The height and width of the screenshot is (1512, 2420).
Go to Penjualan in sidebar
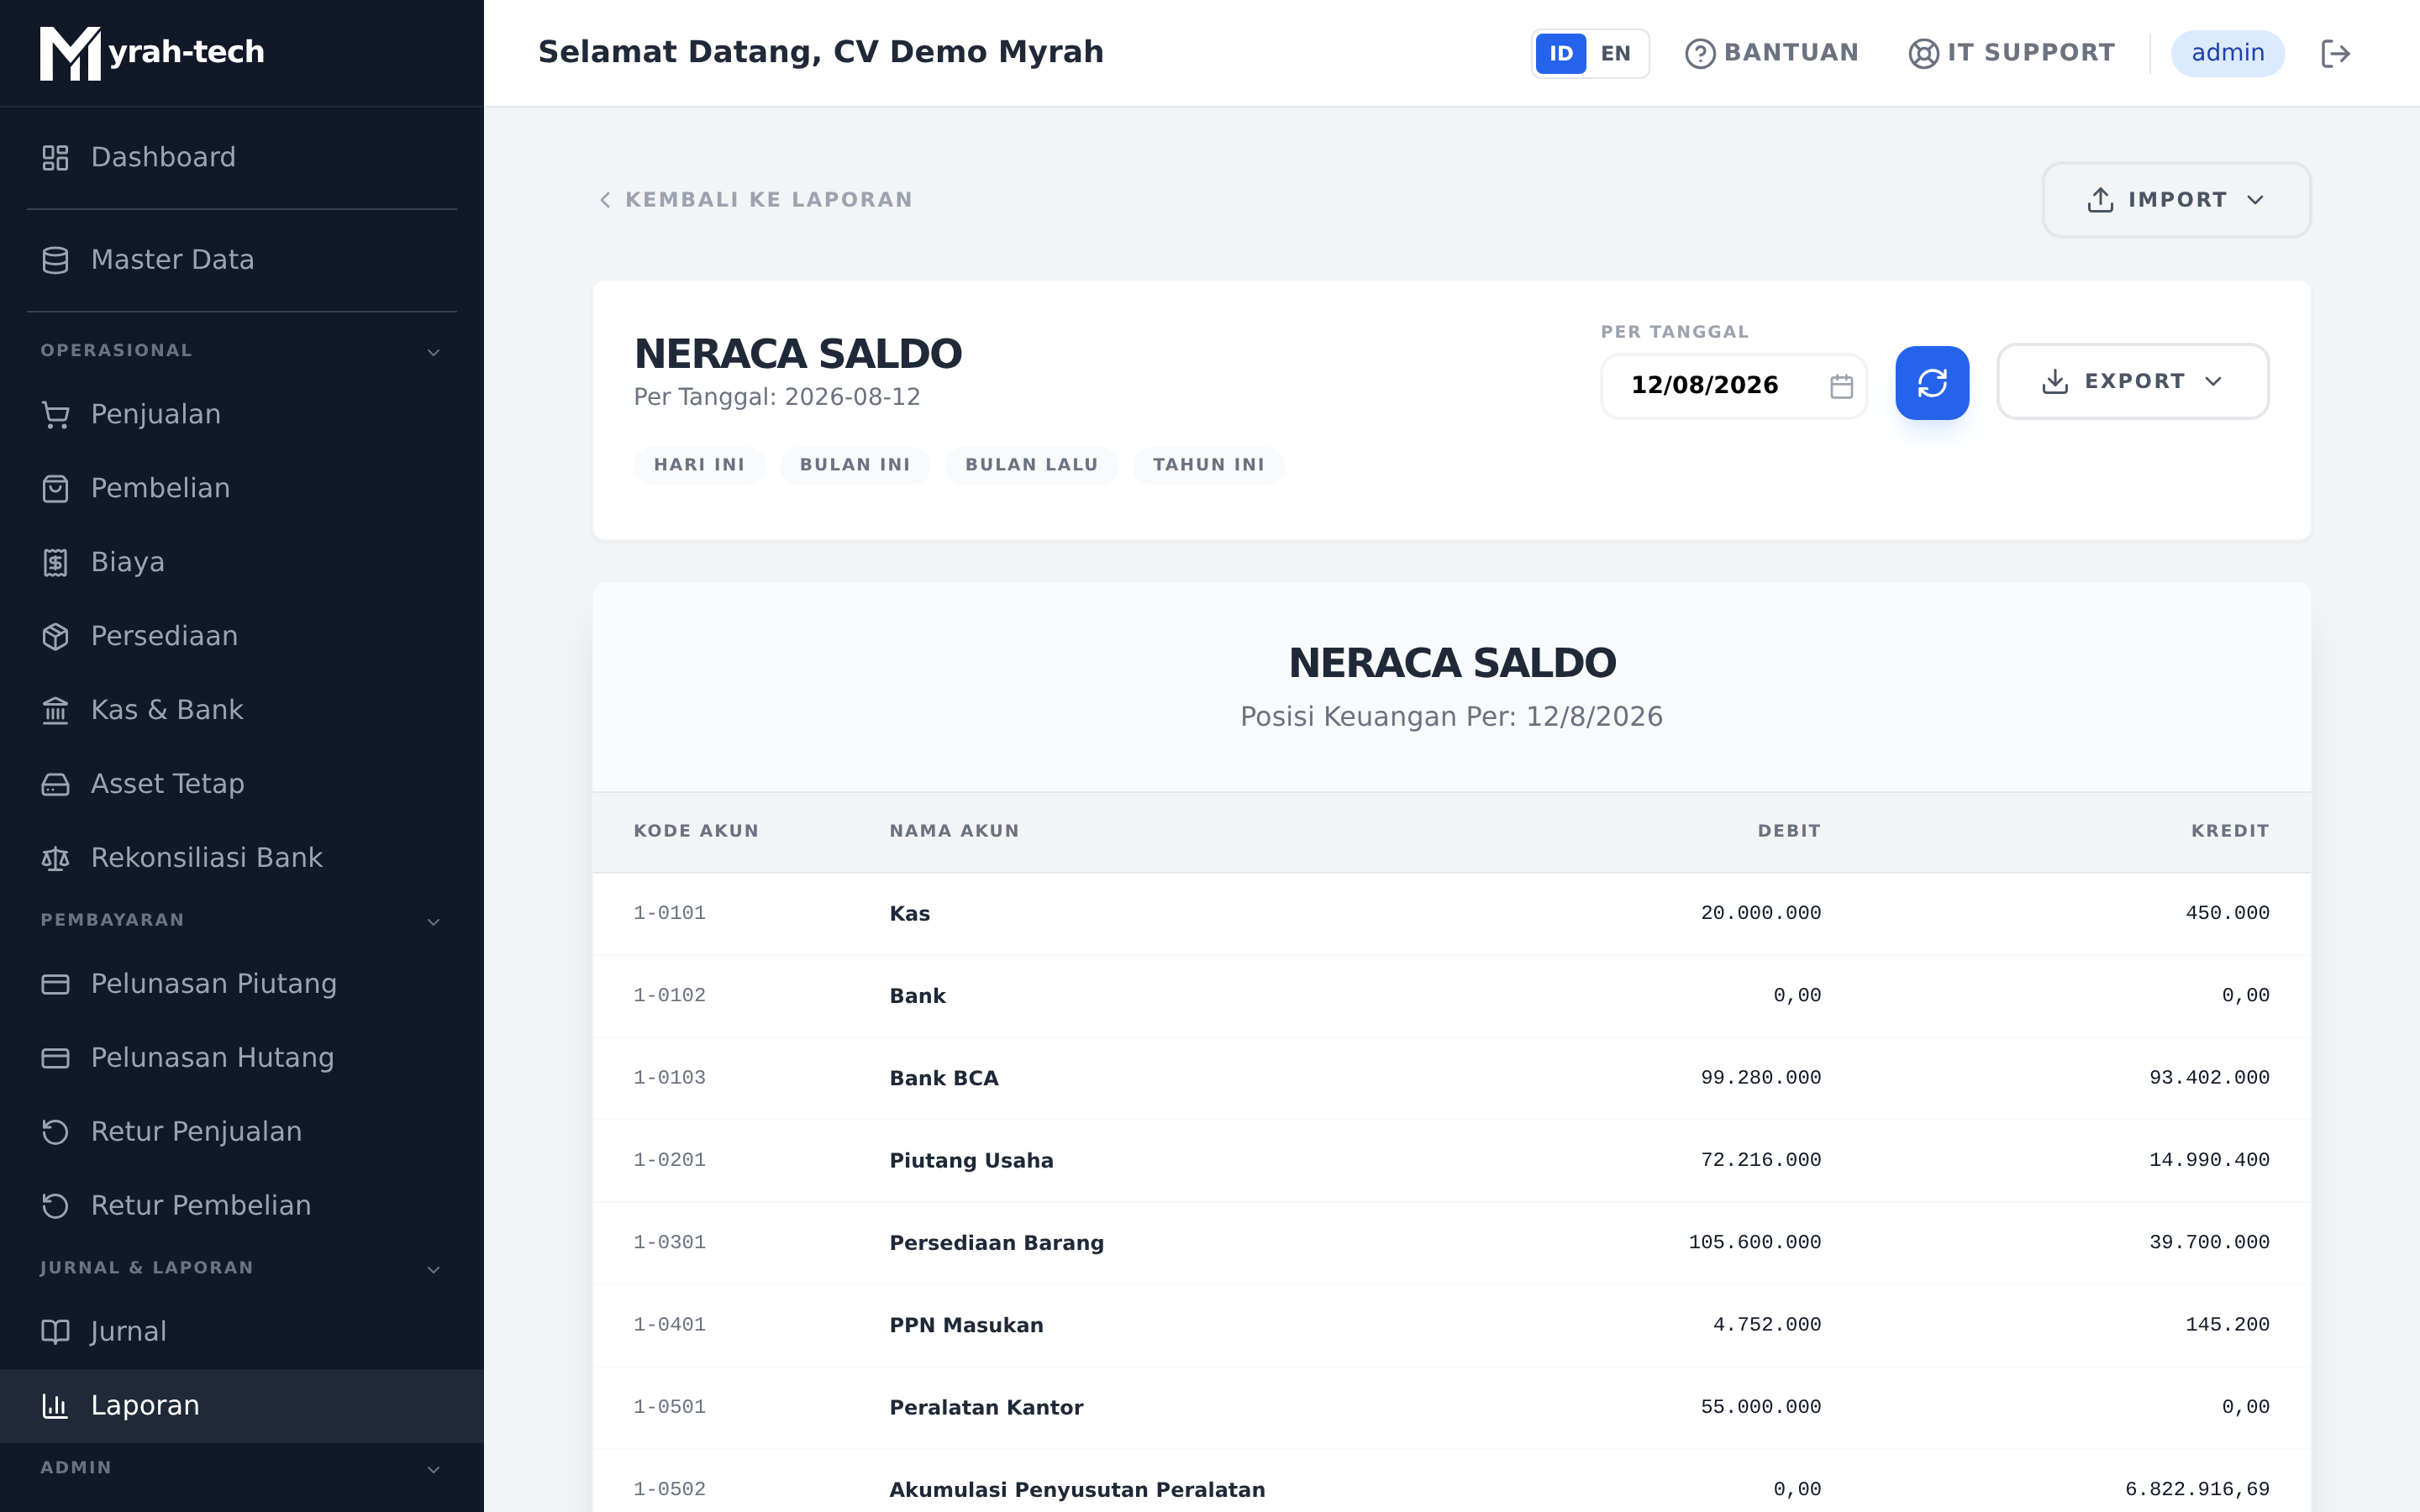[241, 415]
